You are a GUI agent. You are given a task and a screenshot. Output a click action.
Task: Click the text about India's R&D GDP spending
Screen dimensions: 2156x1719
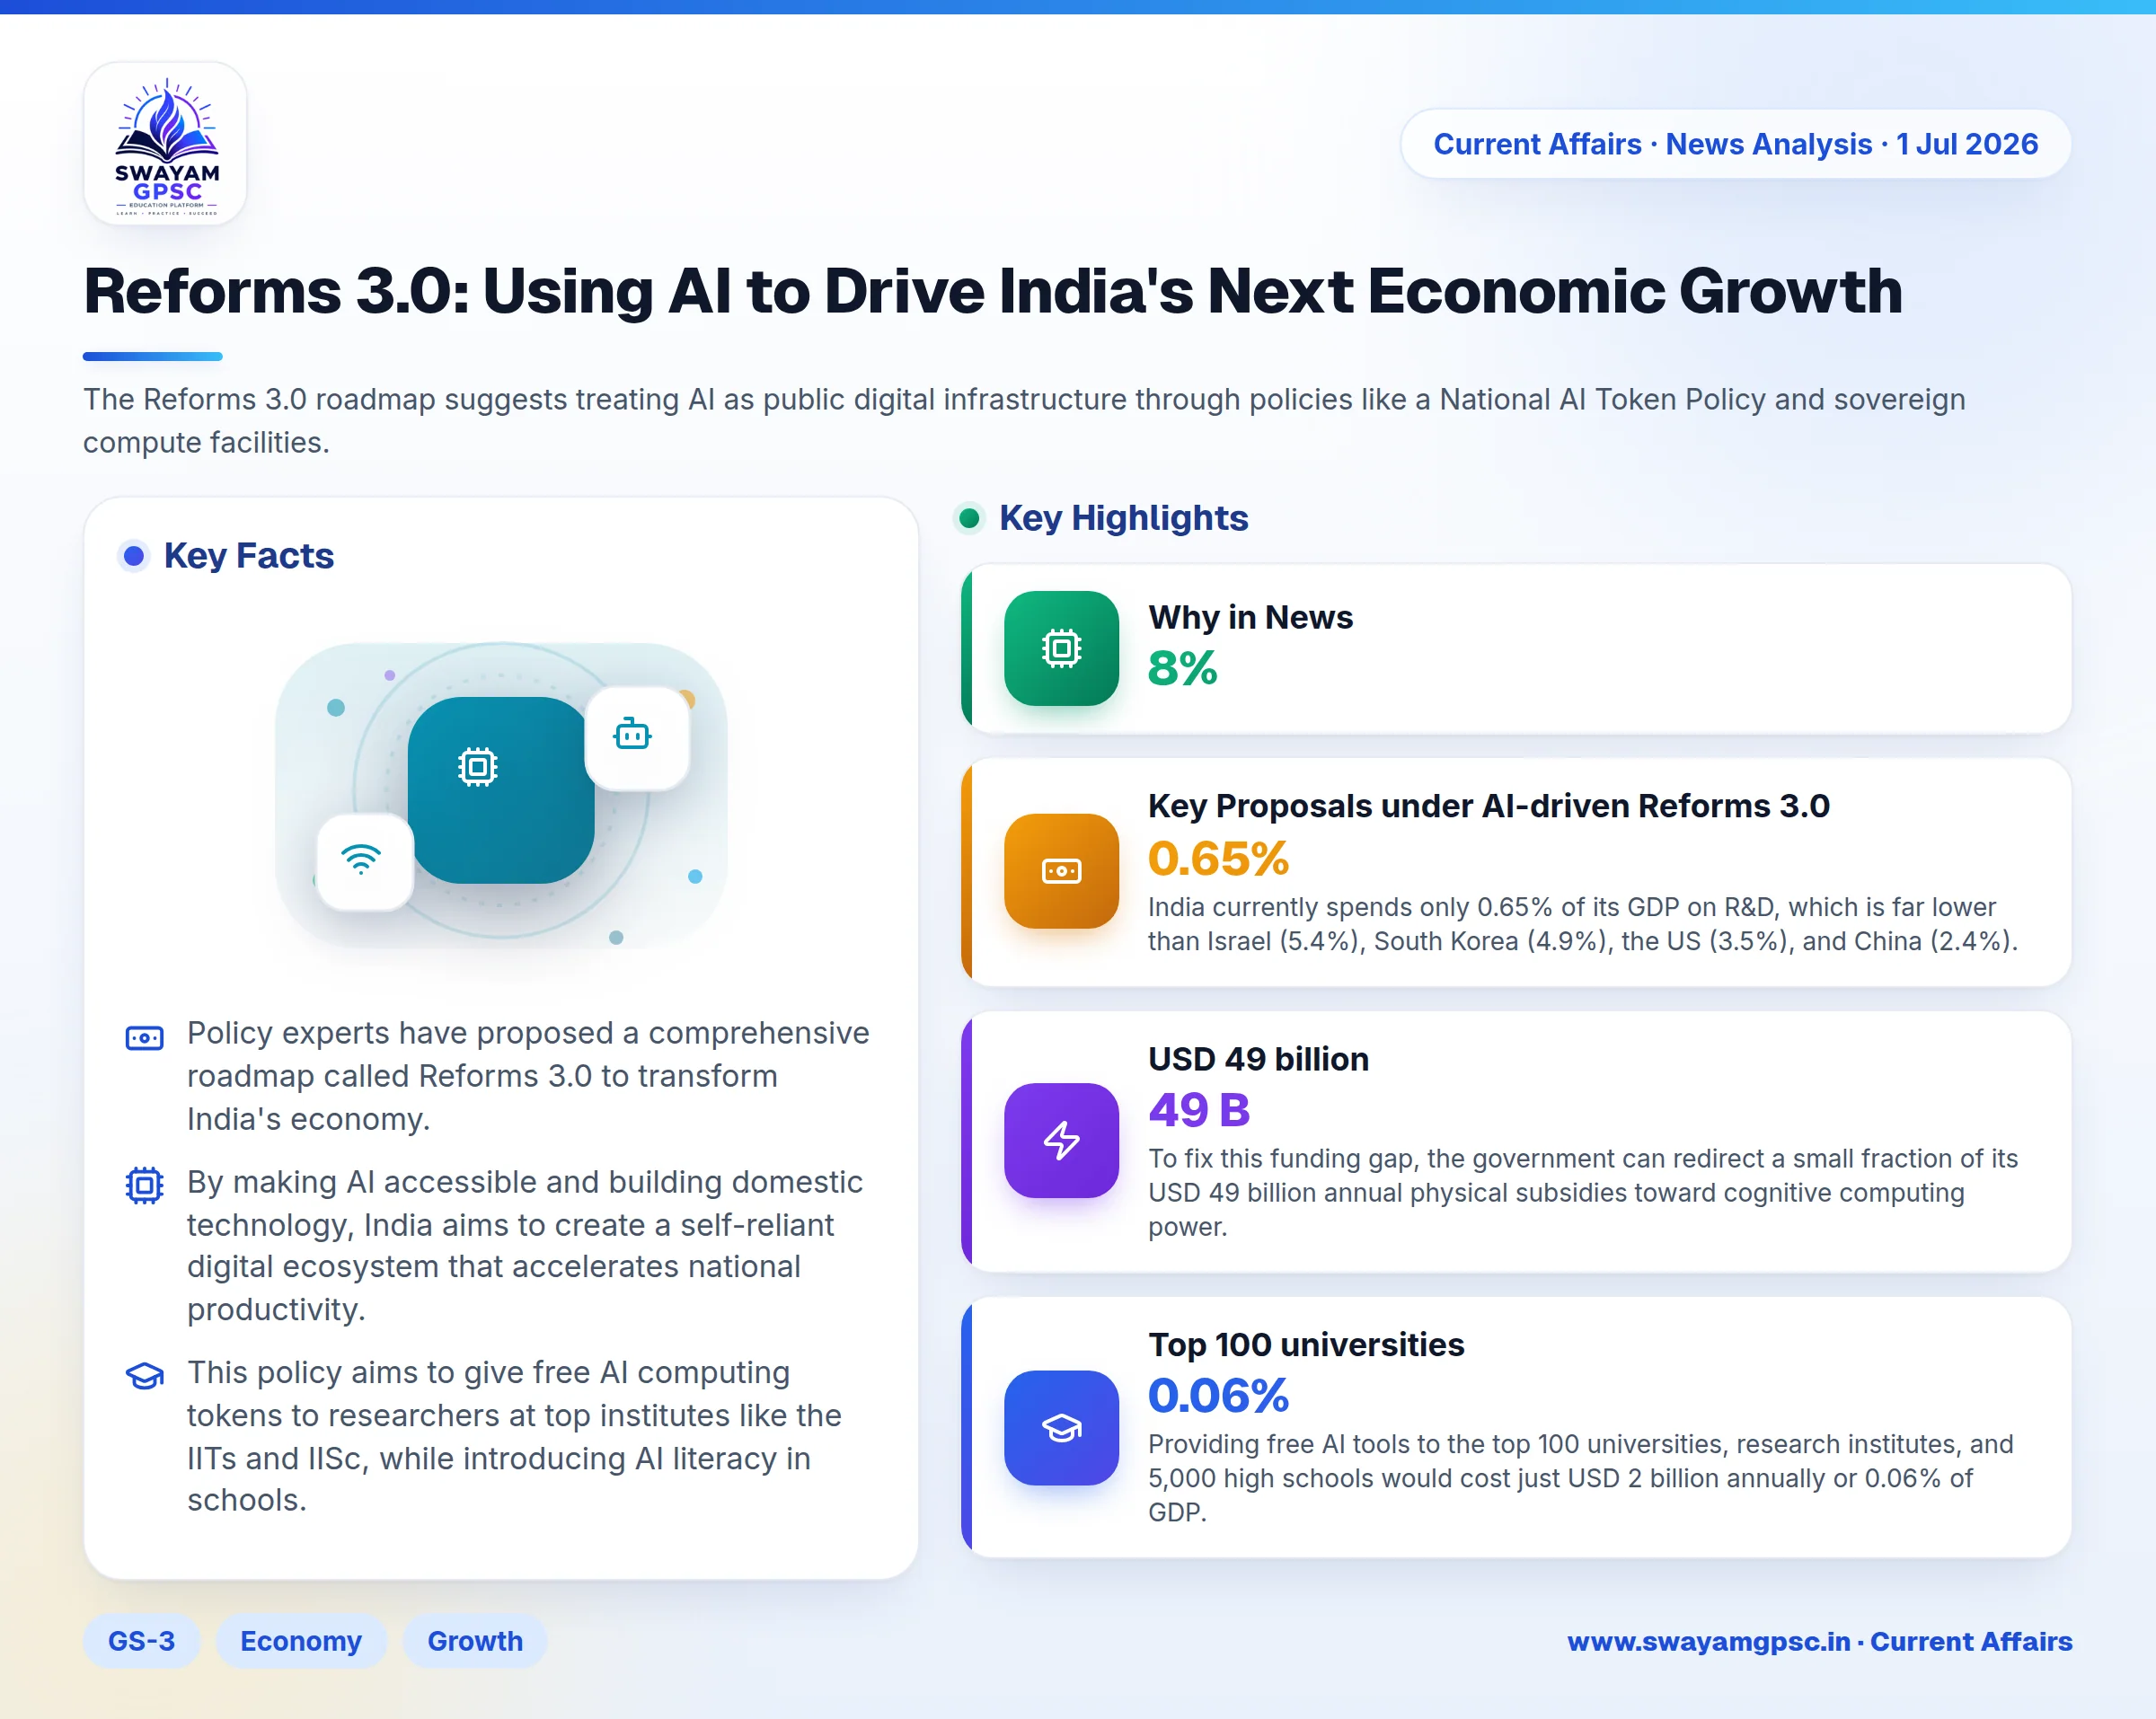pos(1582,924)
